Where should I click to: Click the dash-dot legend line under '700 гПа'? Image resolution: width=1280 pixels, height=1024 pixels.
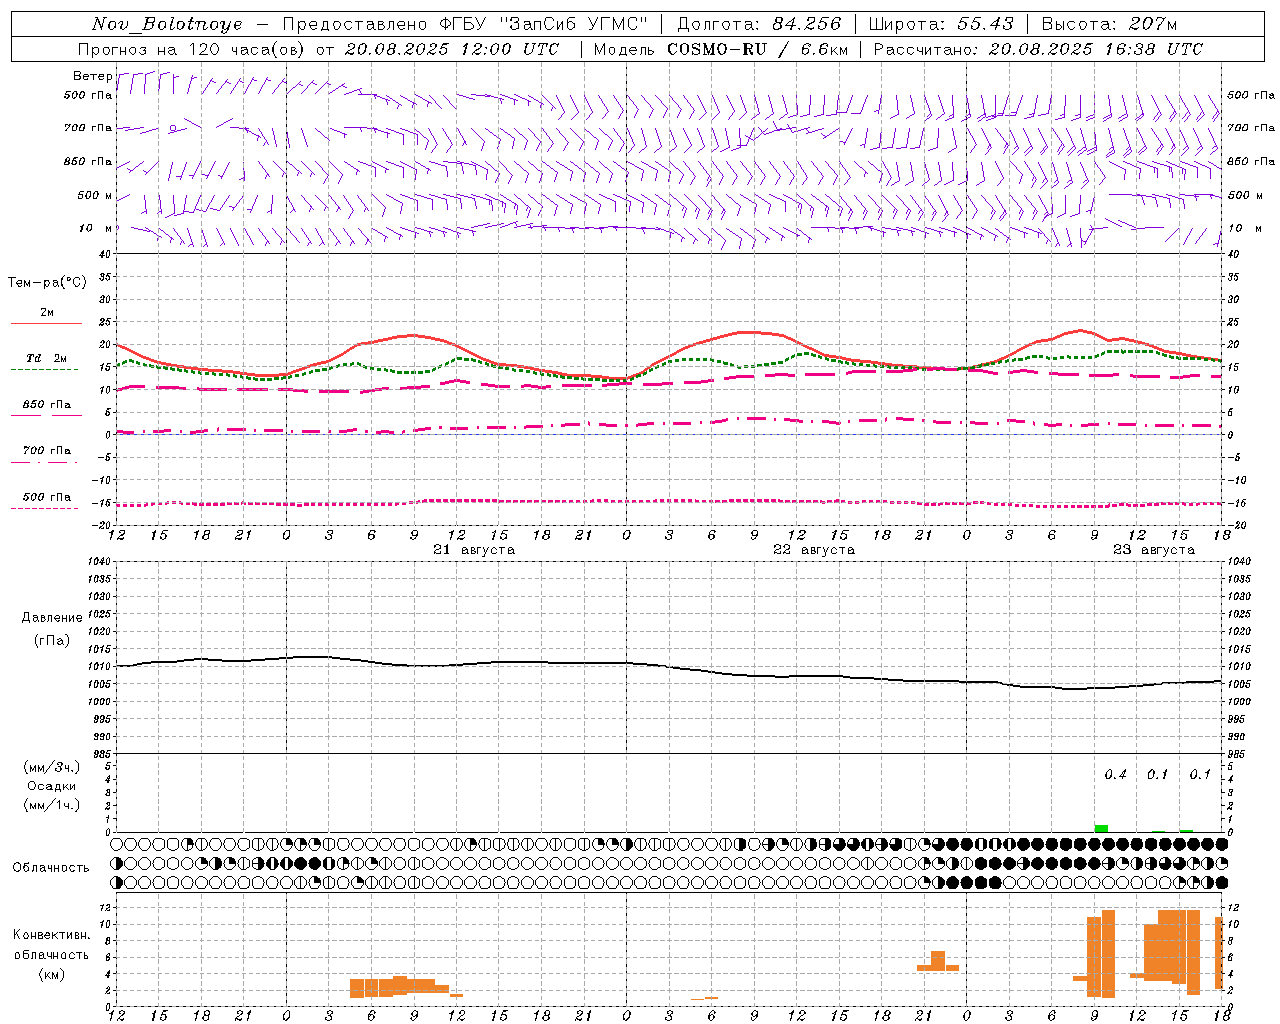[44, 462]
